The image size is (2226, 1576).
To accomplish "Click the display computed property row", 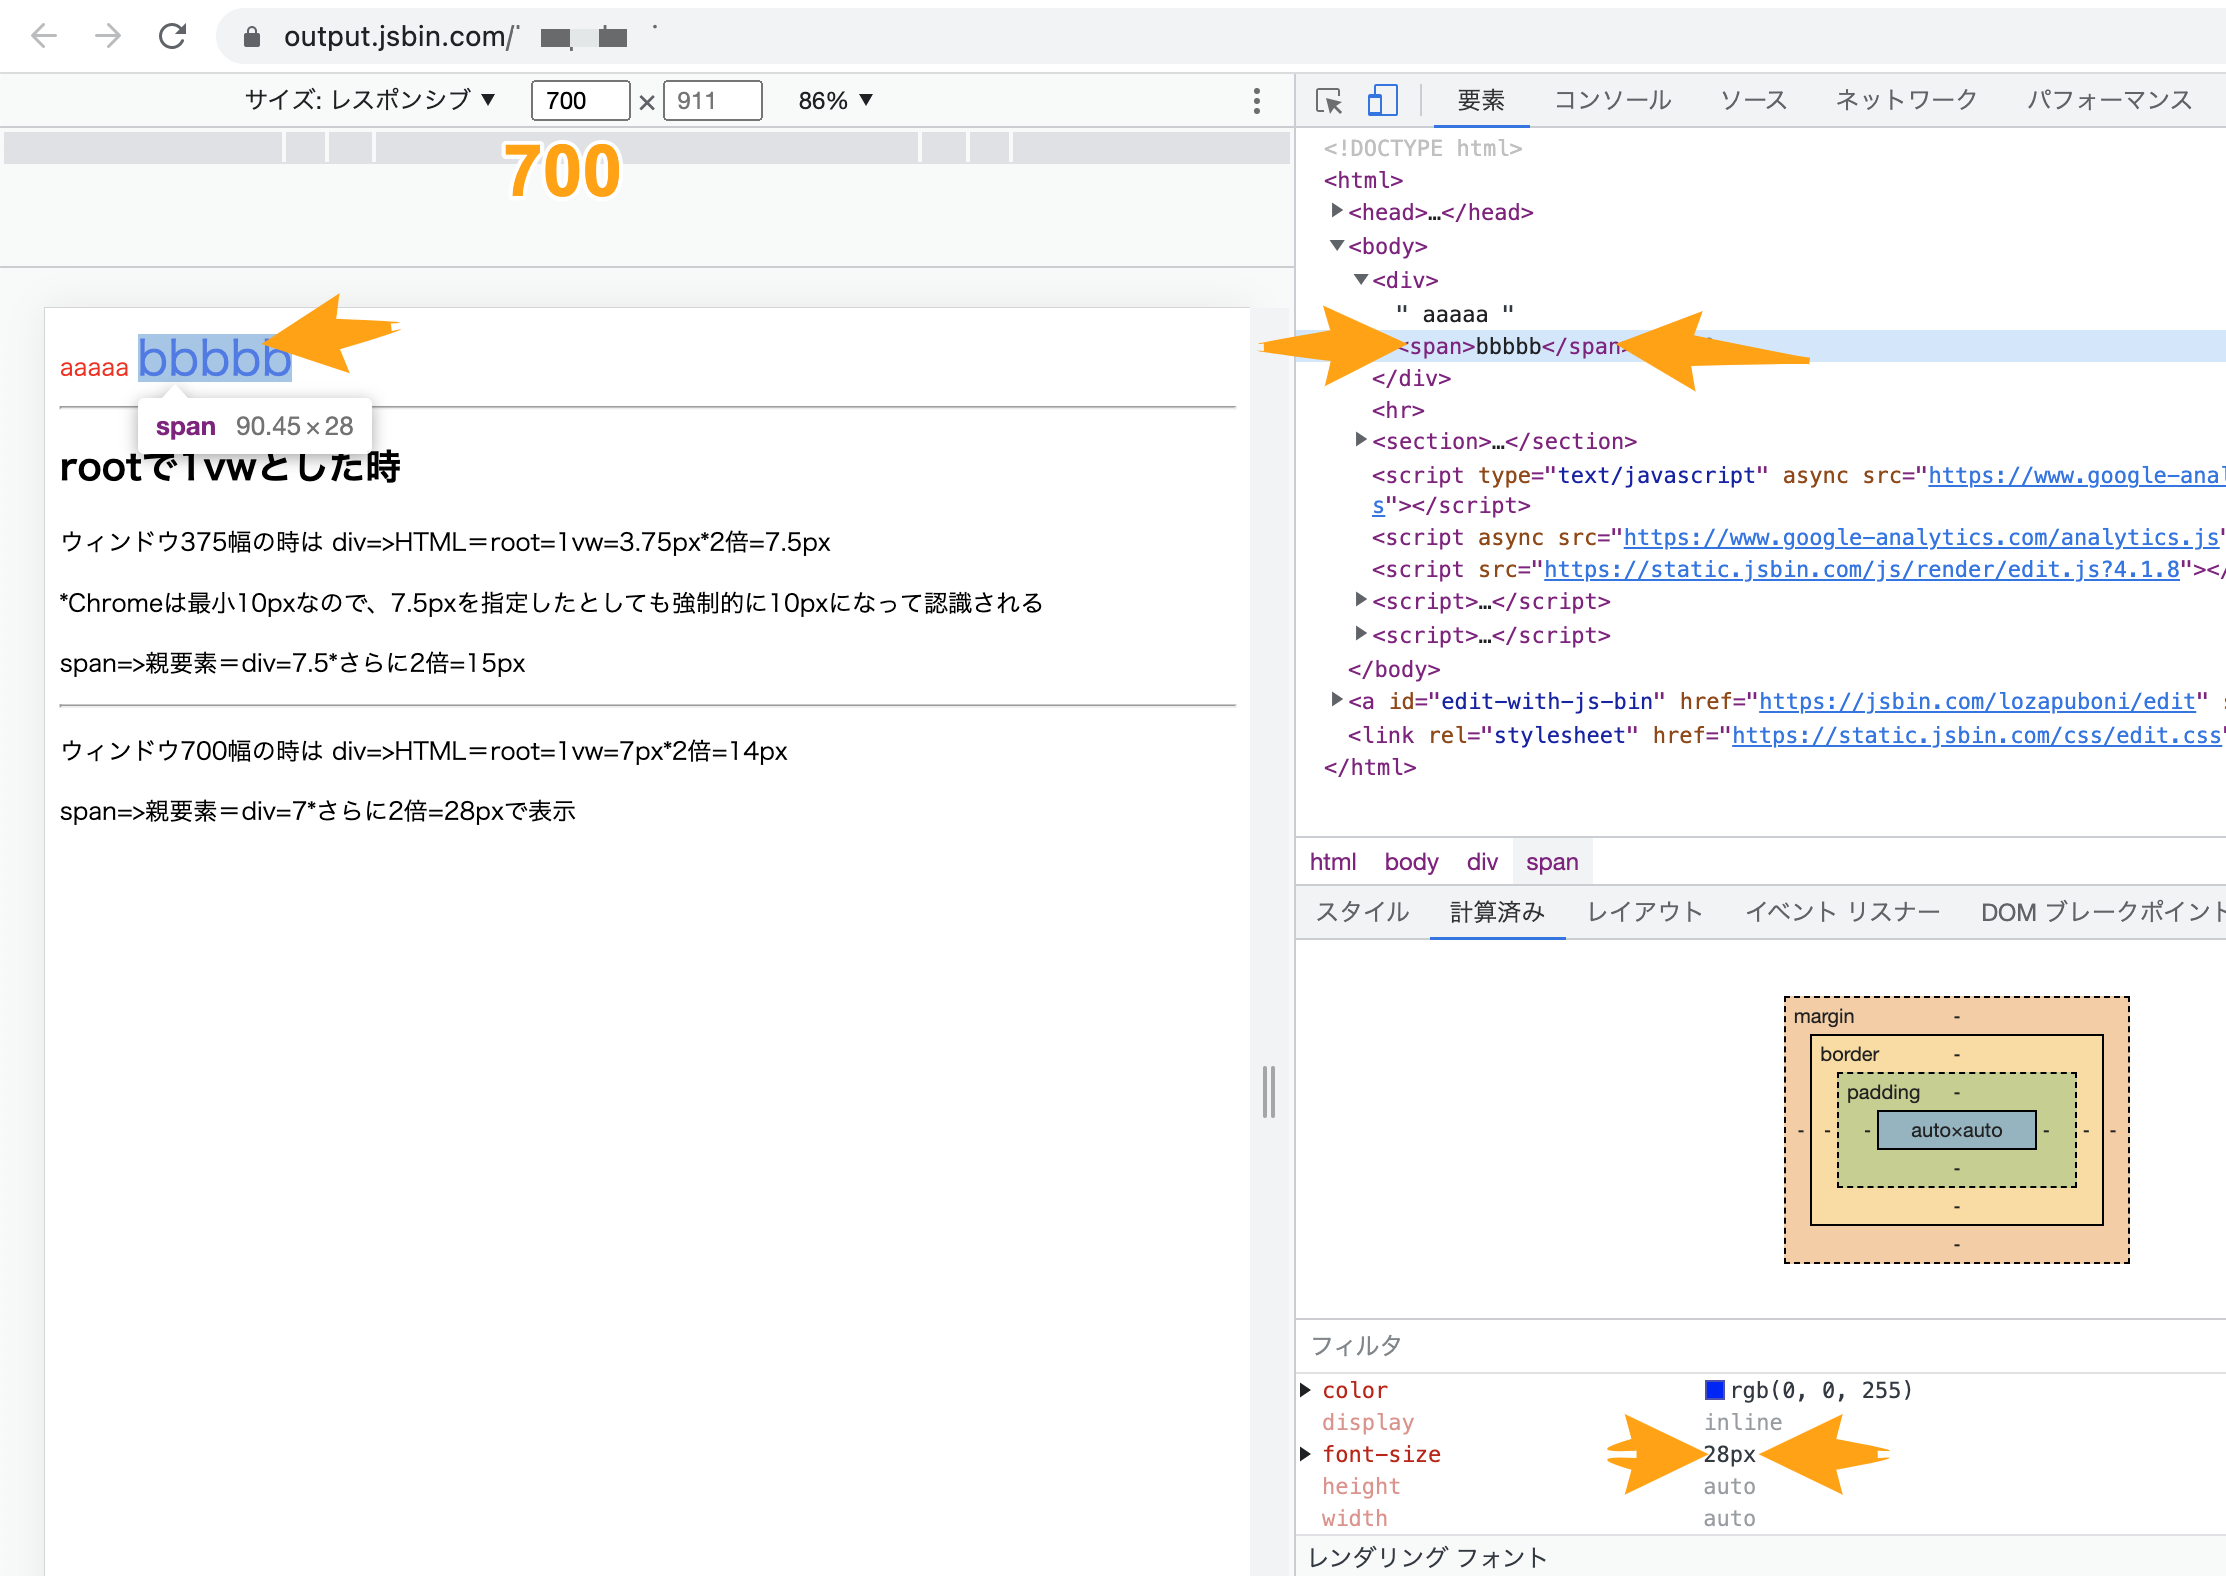I will [1760, 1422].
